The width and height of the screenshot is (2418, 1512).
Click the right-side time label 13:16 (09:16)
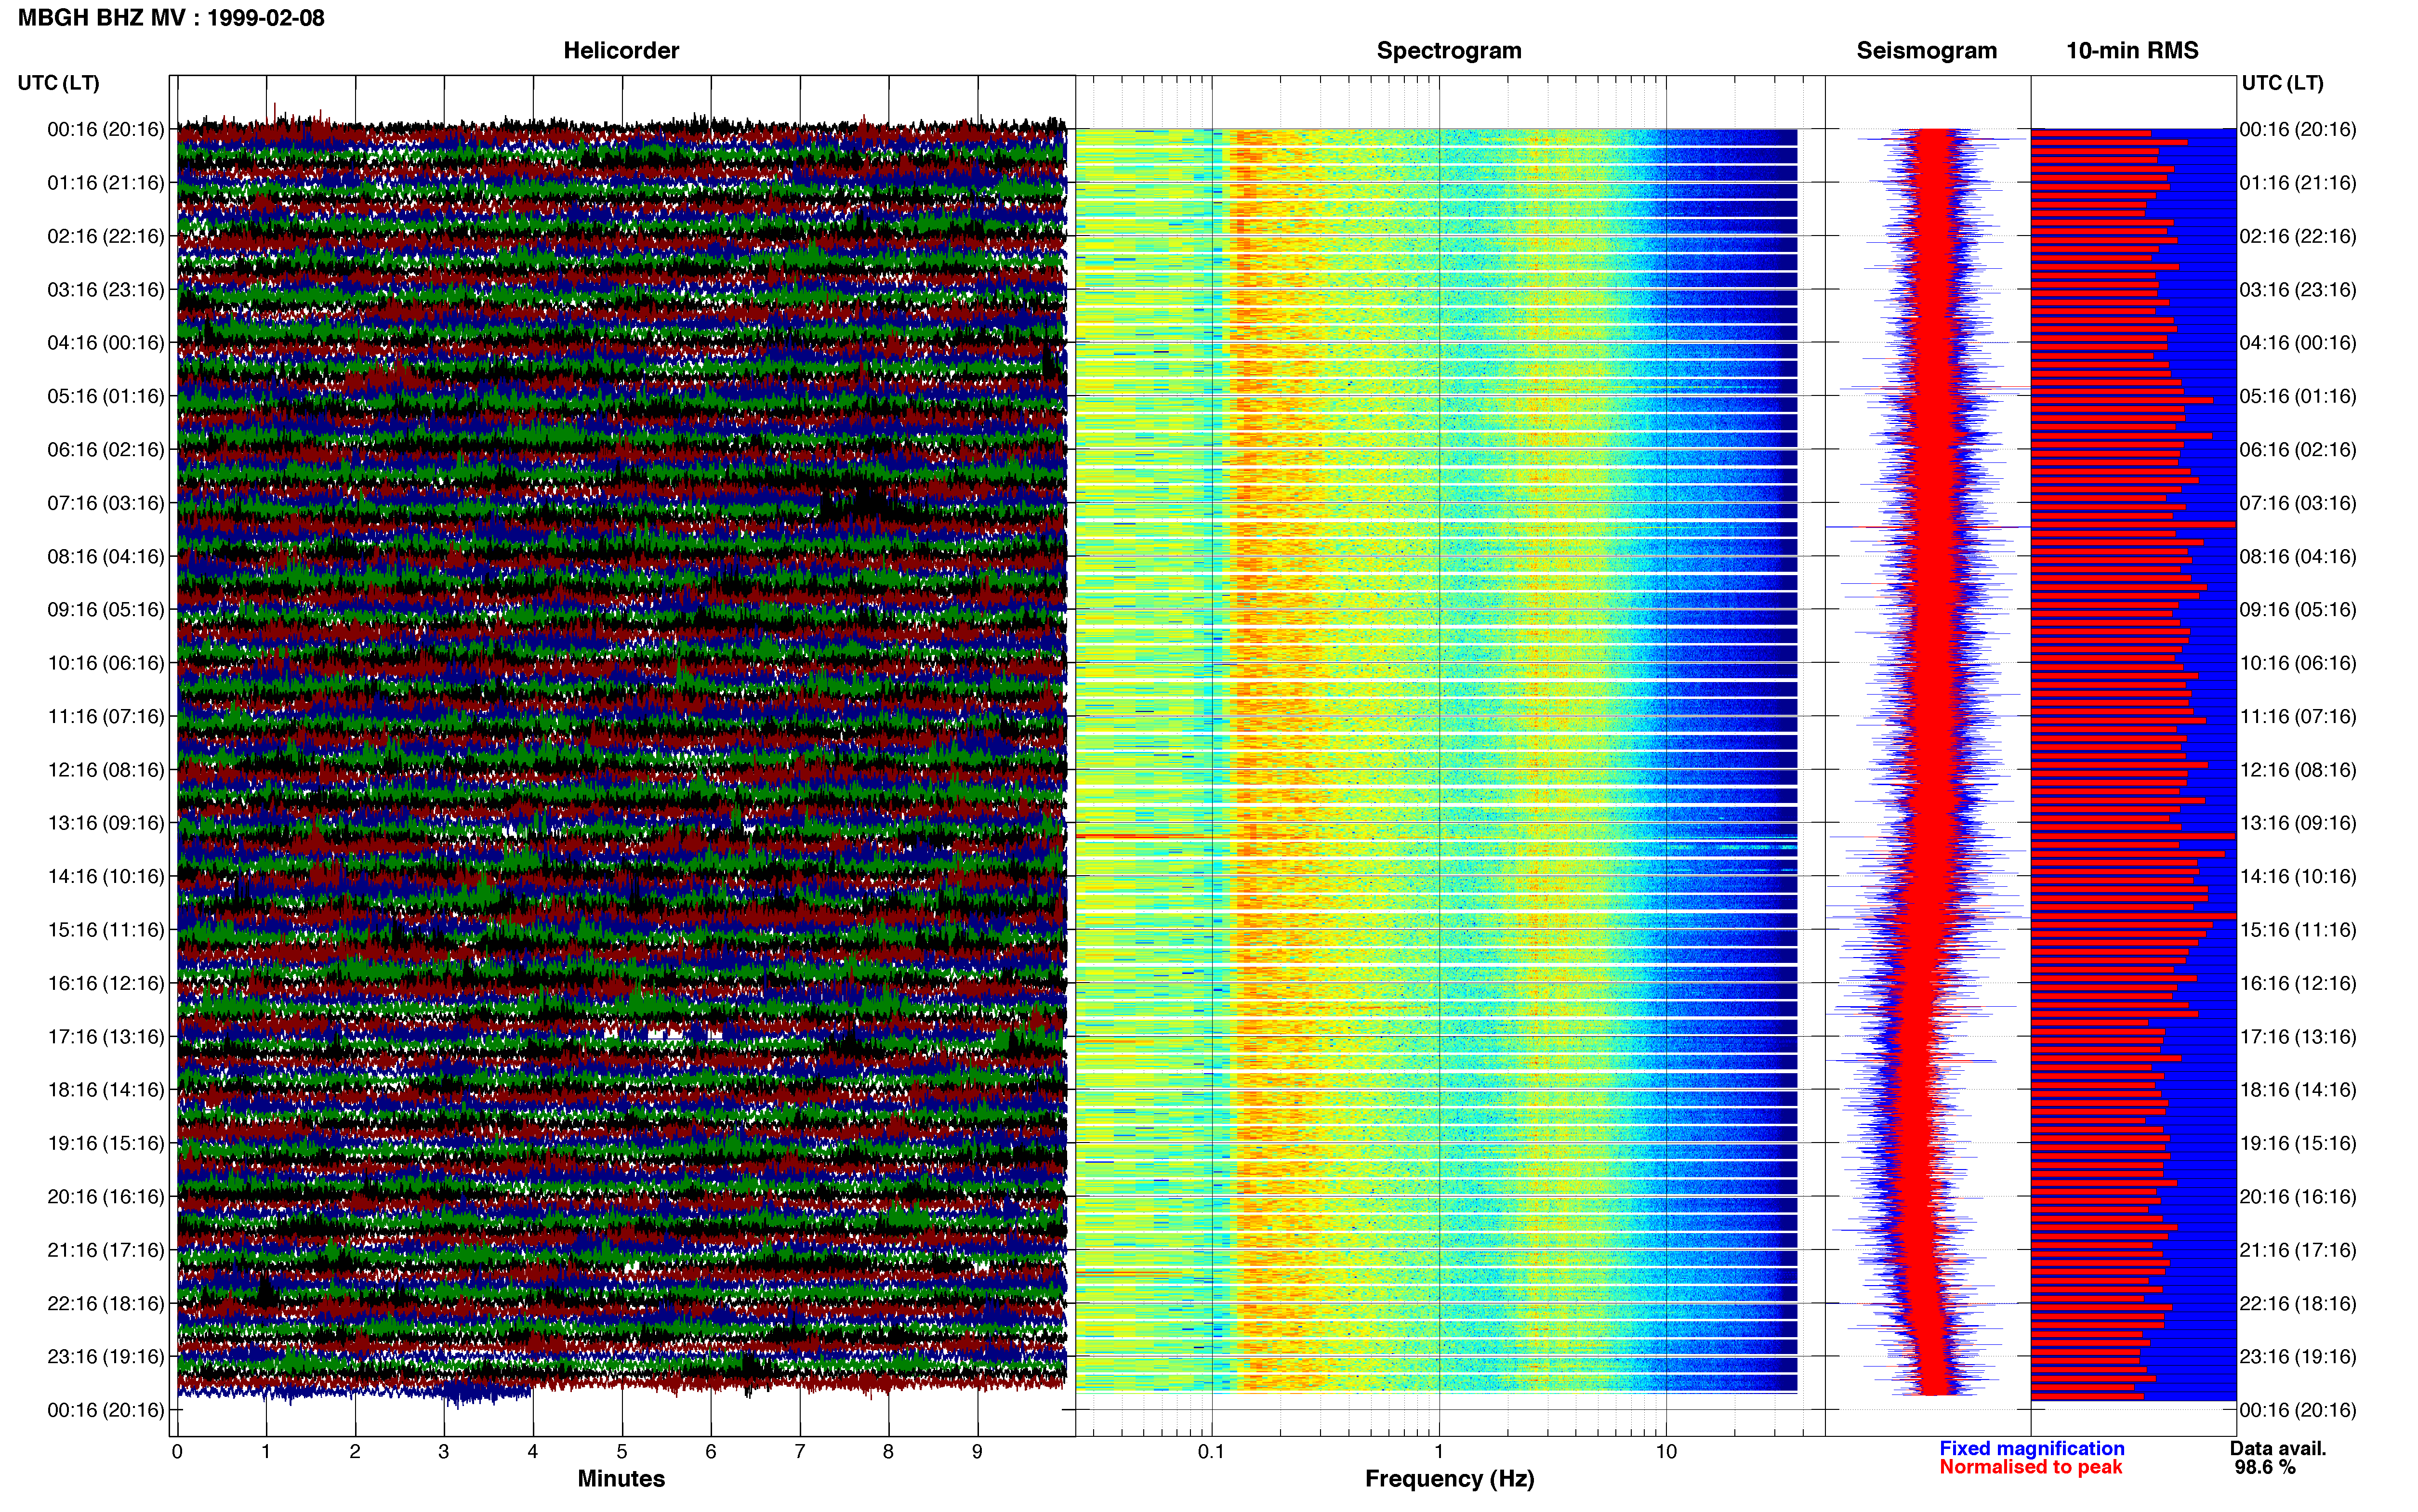[2298, 823]
